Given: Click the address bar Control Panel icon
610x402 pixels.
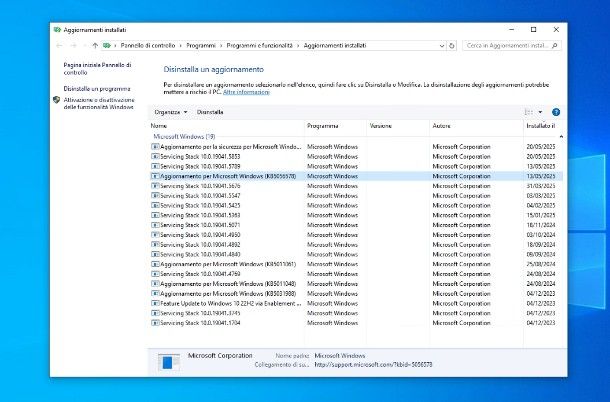Looking at the screenshot, I should pyautogui.click(x=107, y=46).
